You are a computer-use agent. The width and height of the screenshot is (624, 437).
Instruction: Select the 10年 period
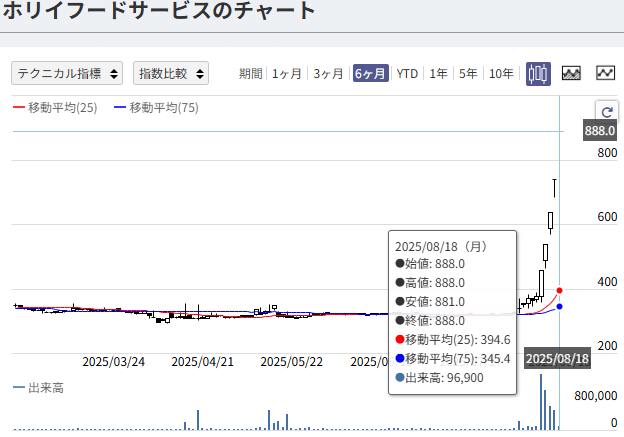[x=501, y=74]
